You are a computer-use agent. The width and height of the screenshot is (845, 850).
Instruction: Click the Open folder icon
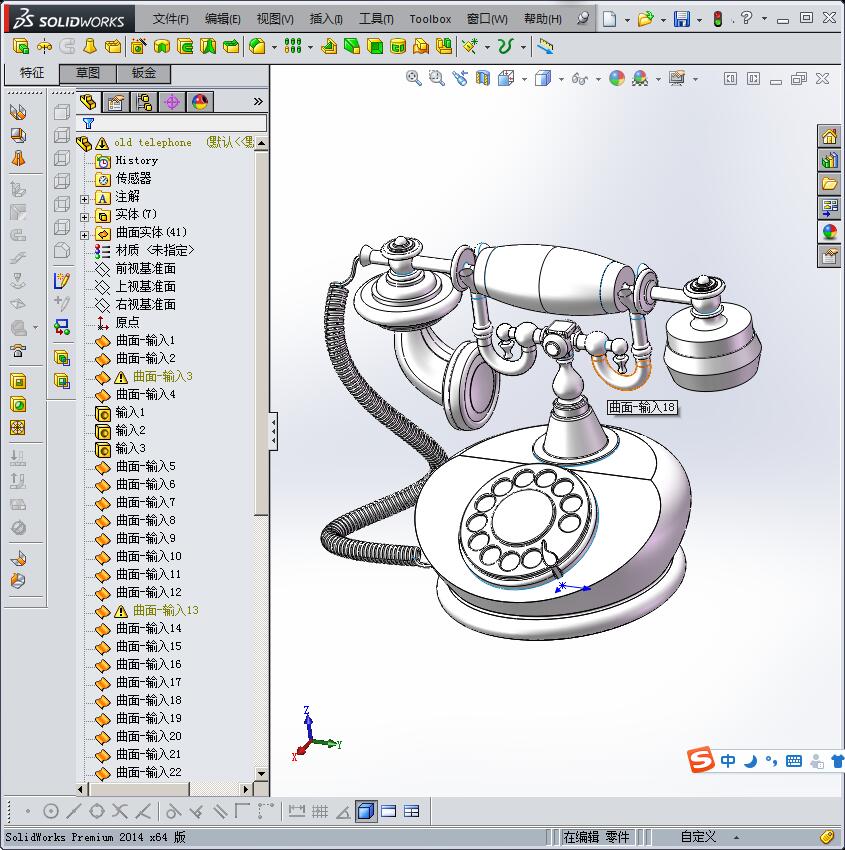(645, 19)
